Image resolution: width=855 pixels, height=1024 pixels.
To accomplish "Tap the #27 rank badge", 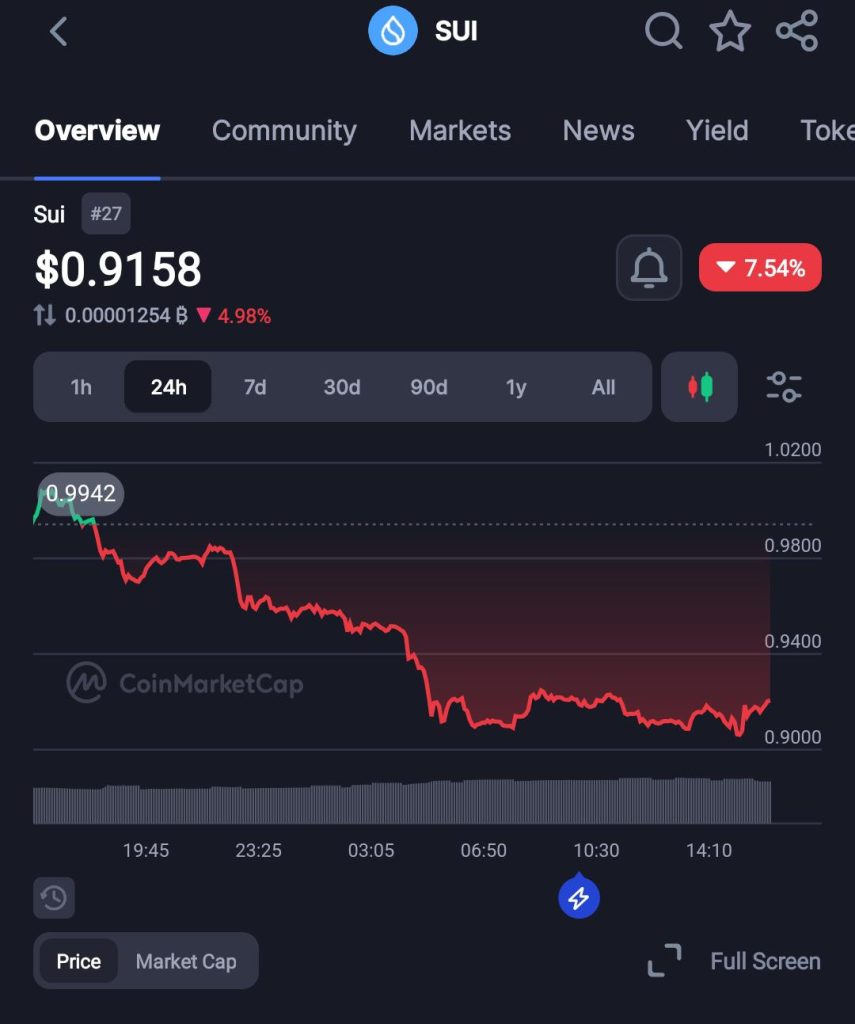I will [x=106, y=214].
